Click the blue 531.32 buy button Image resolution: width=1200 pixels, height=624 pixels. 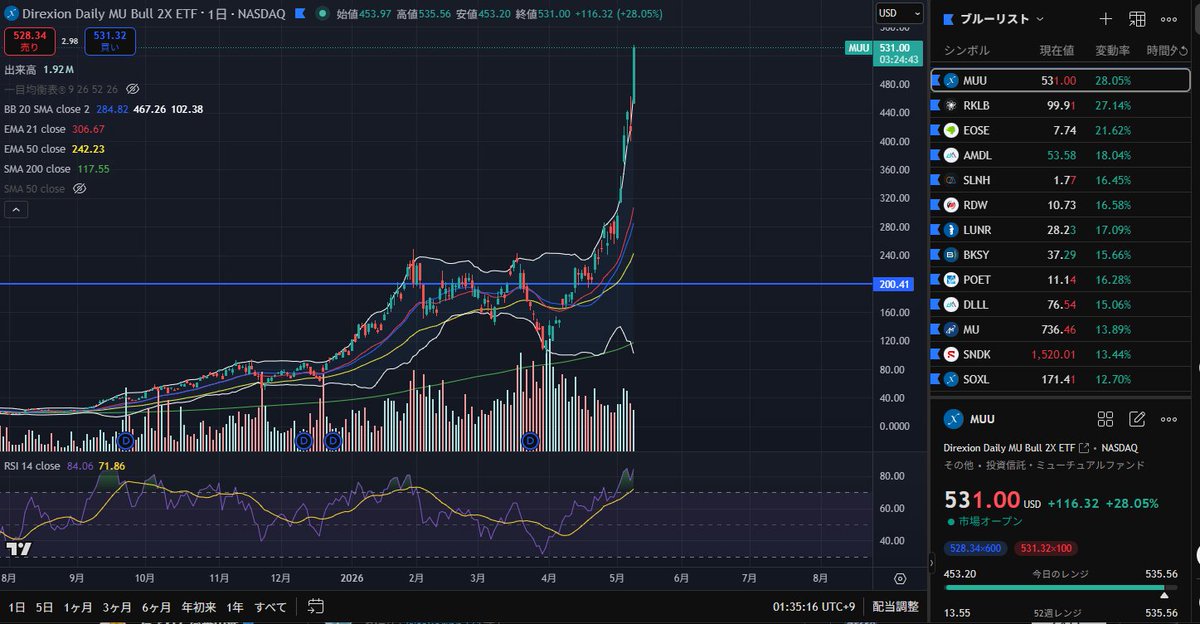110,41
